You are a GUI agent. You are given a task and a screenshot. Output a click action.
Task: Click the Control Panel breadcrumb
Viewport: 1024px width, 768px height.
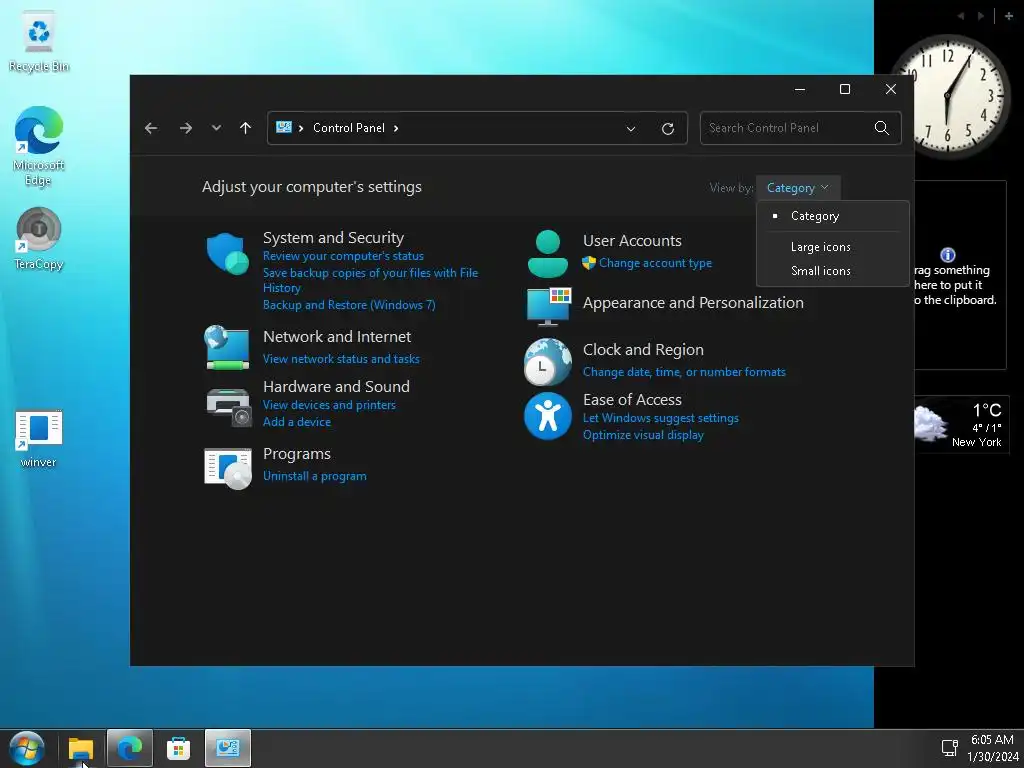349,128
